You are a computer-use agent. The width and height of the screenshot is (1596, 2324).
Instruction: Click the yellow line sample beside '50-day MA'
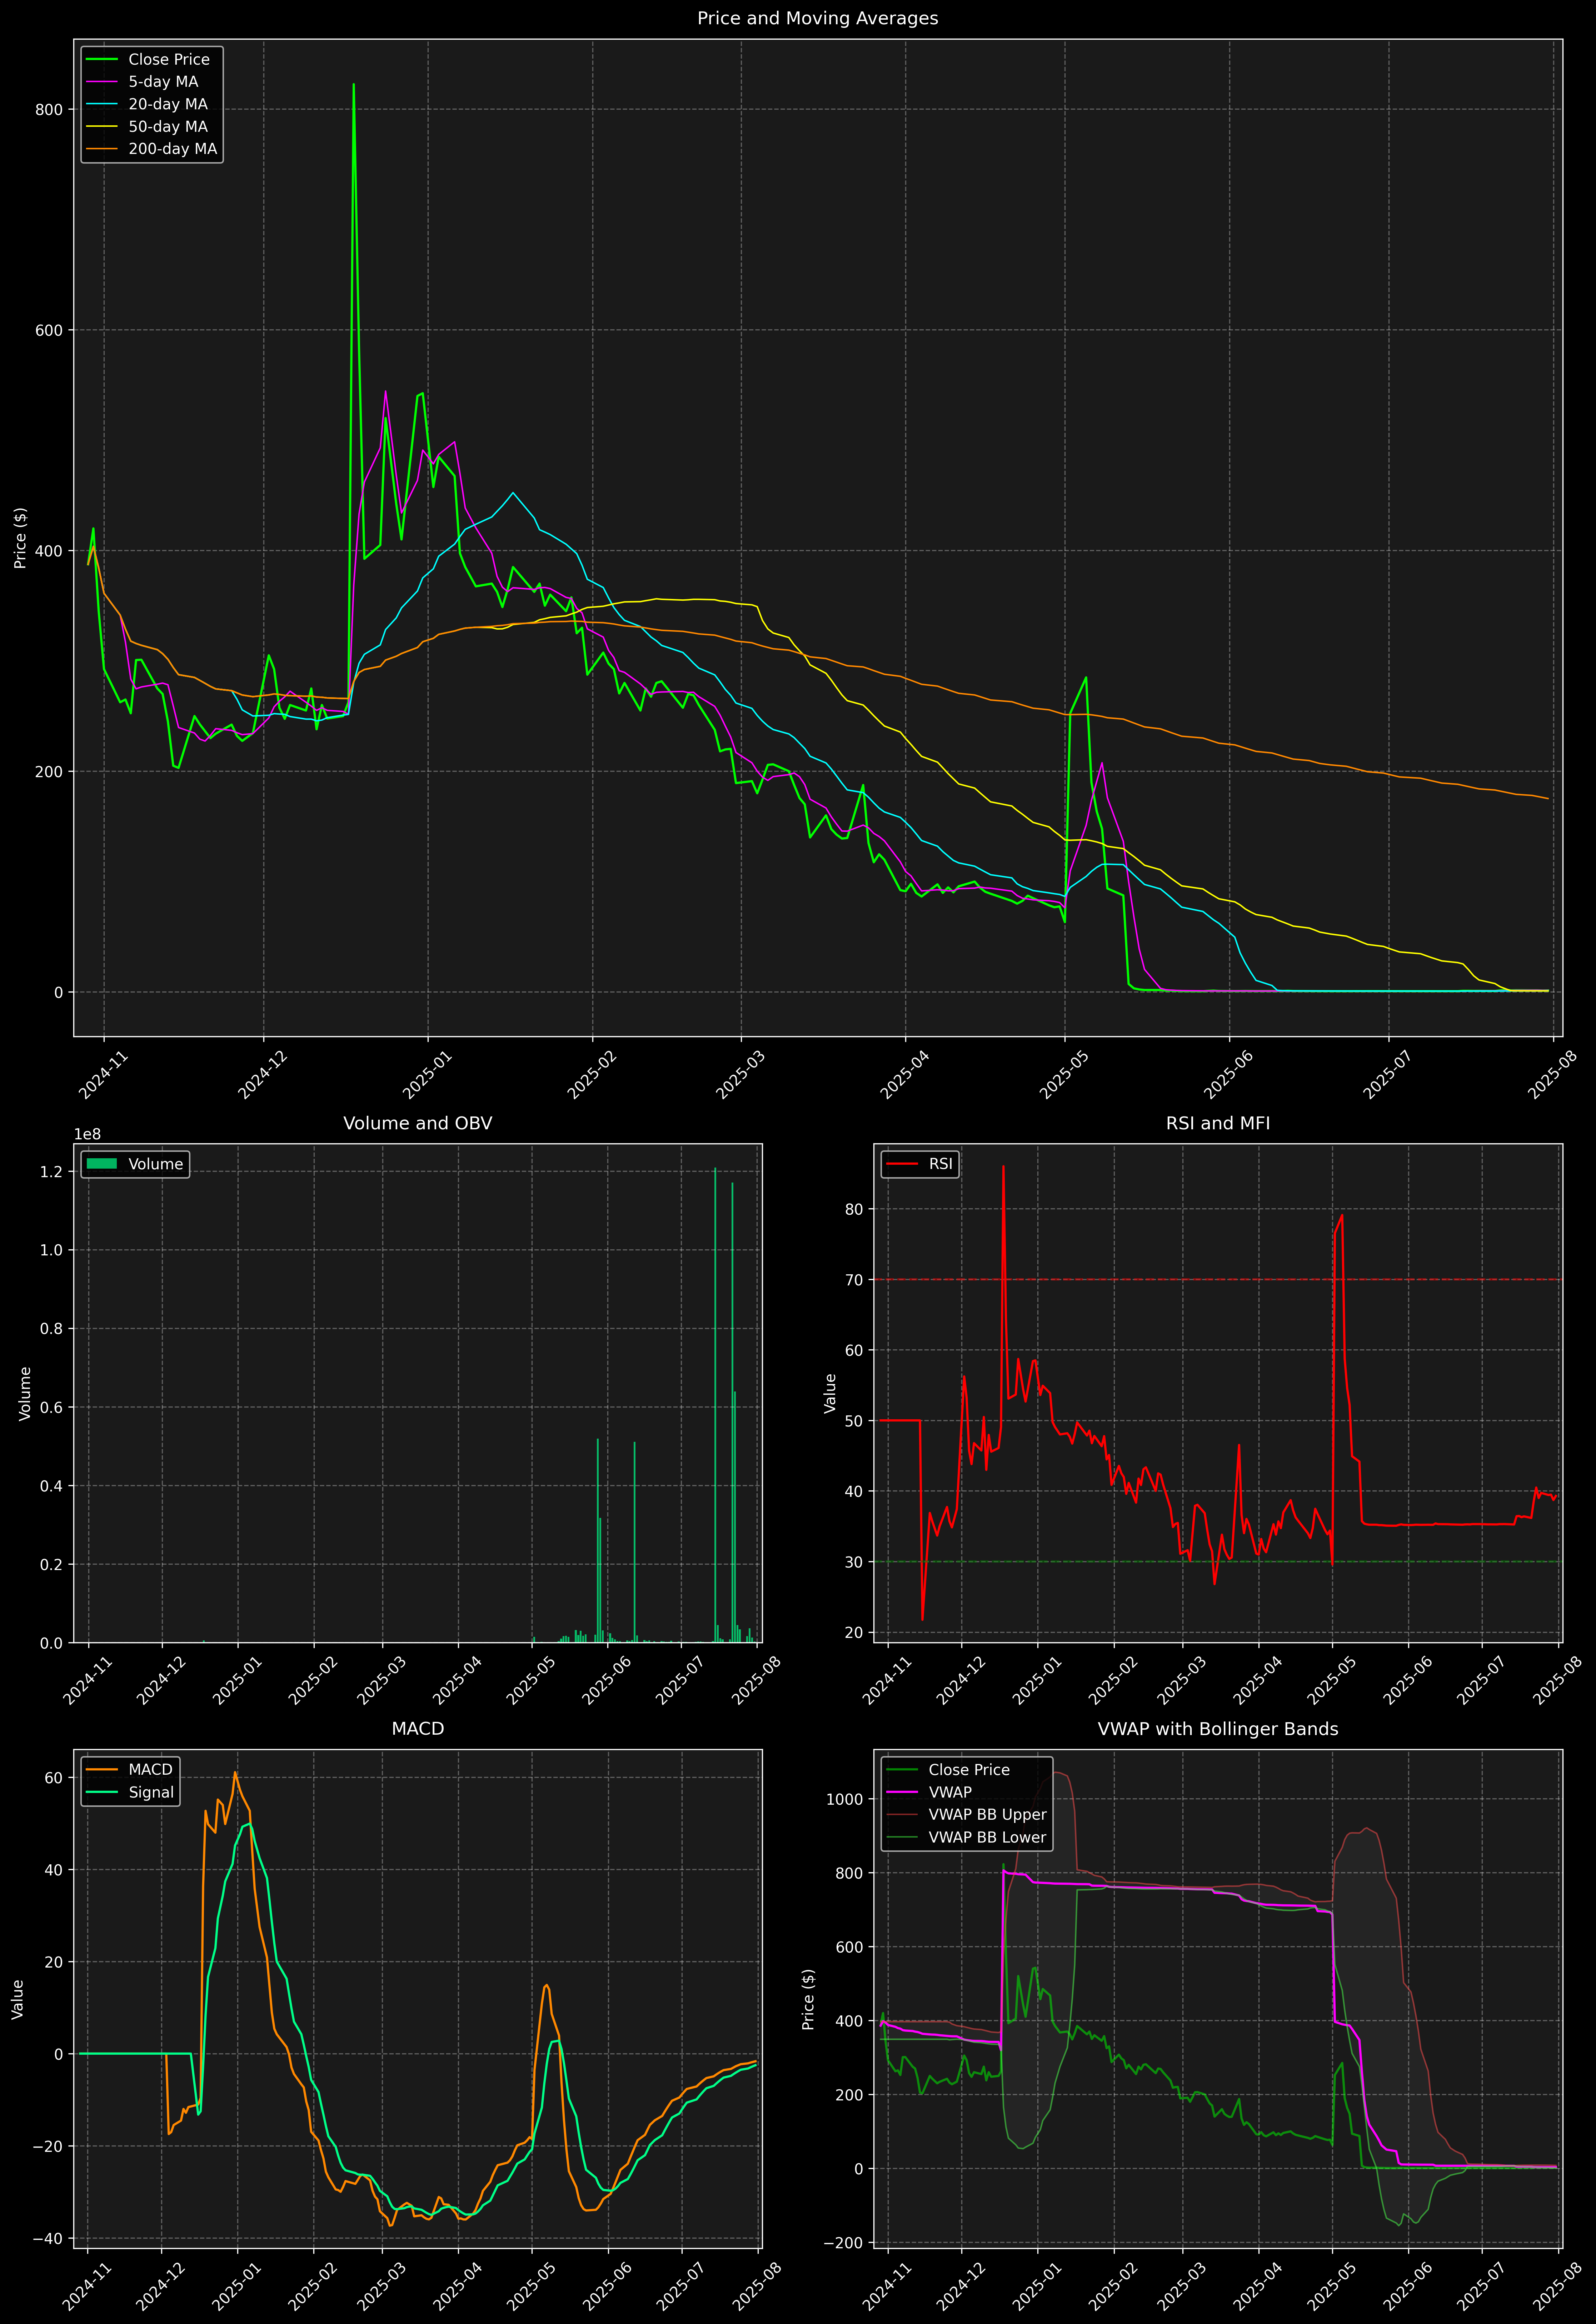tap(102, 127)
